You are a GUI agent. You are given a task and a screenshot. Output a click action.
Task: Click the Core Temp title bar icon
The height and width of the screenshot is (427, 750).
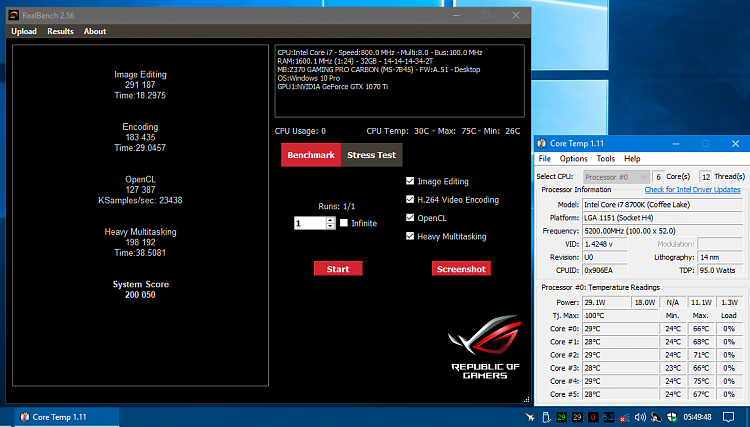point(541,143)
